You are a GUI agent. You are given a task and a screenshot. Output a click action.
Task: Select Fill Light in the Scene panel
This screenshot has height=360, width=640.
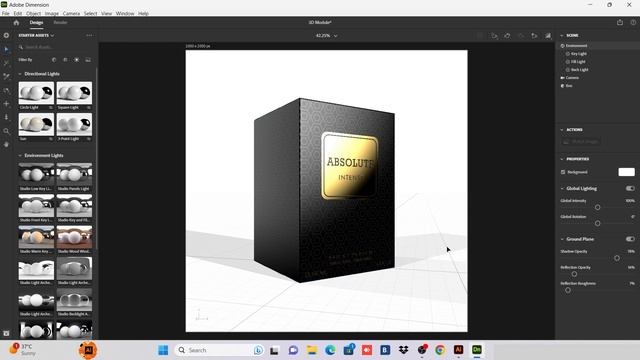click(578, 62)
